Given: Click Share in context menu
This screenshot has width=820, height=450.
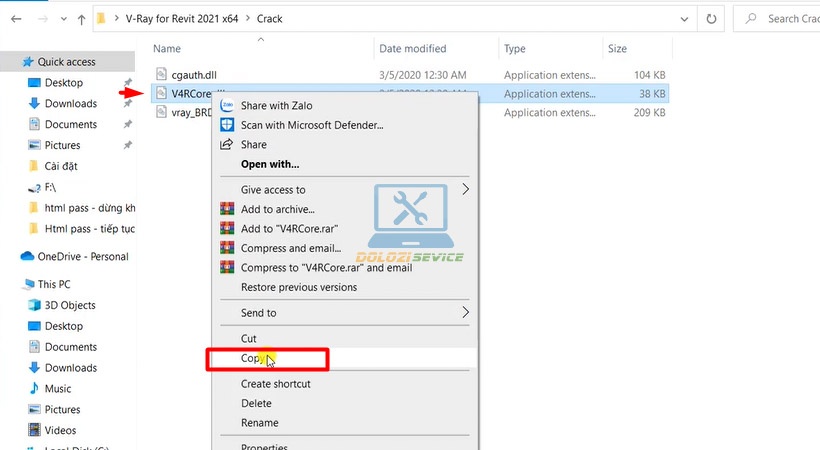Looking at the screenshot, I should 254,145.
